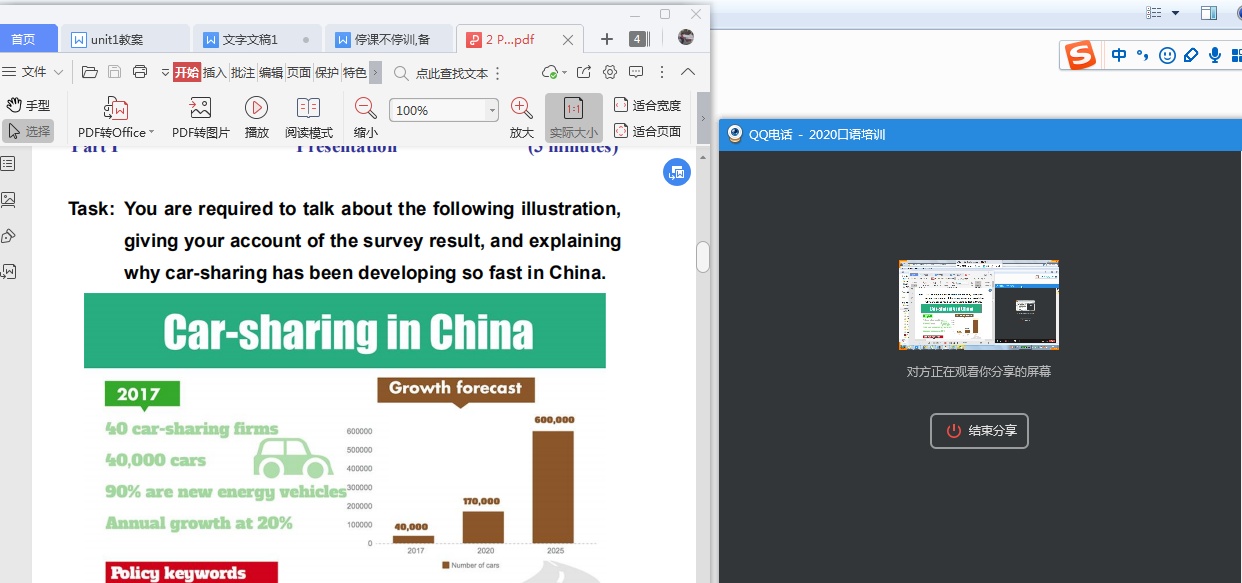The image size is (1242, 583).
Task: Toggle the Sogou microphone voice input
Action: pyautogui.click(x=1215, y=55)
